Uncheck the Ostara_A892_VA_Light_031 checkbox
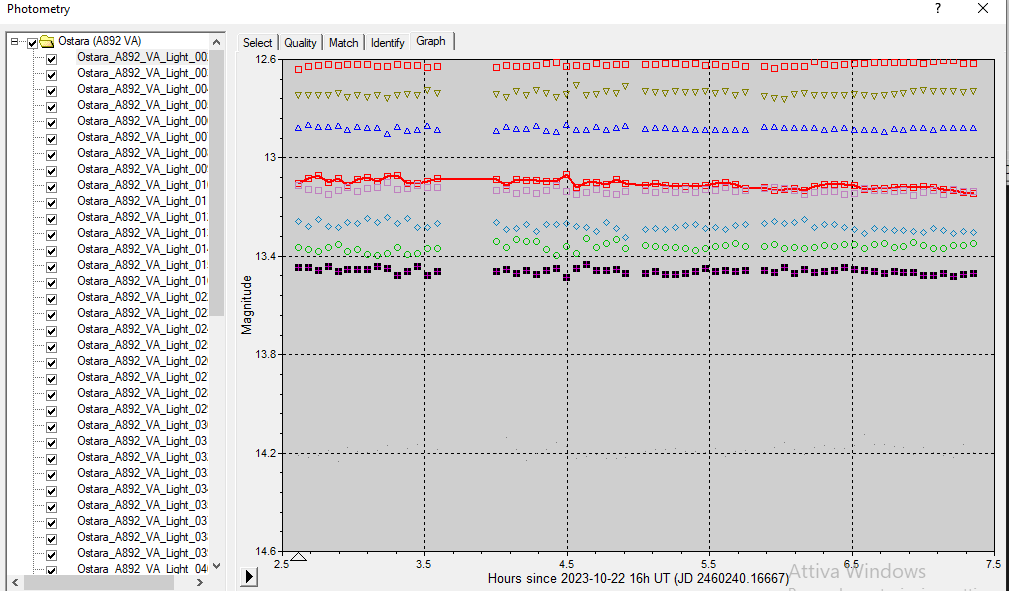This screenshot has width=1009, height=591. tap(51, 443)
